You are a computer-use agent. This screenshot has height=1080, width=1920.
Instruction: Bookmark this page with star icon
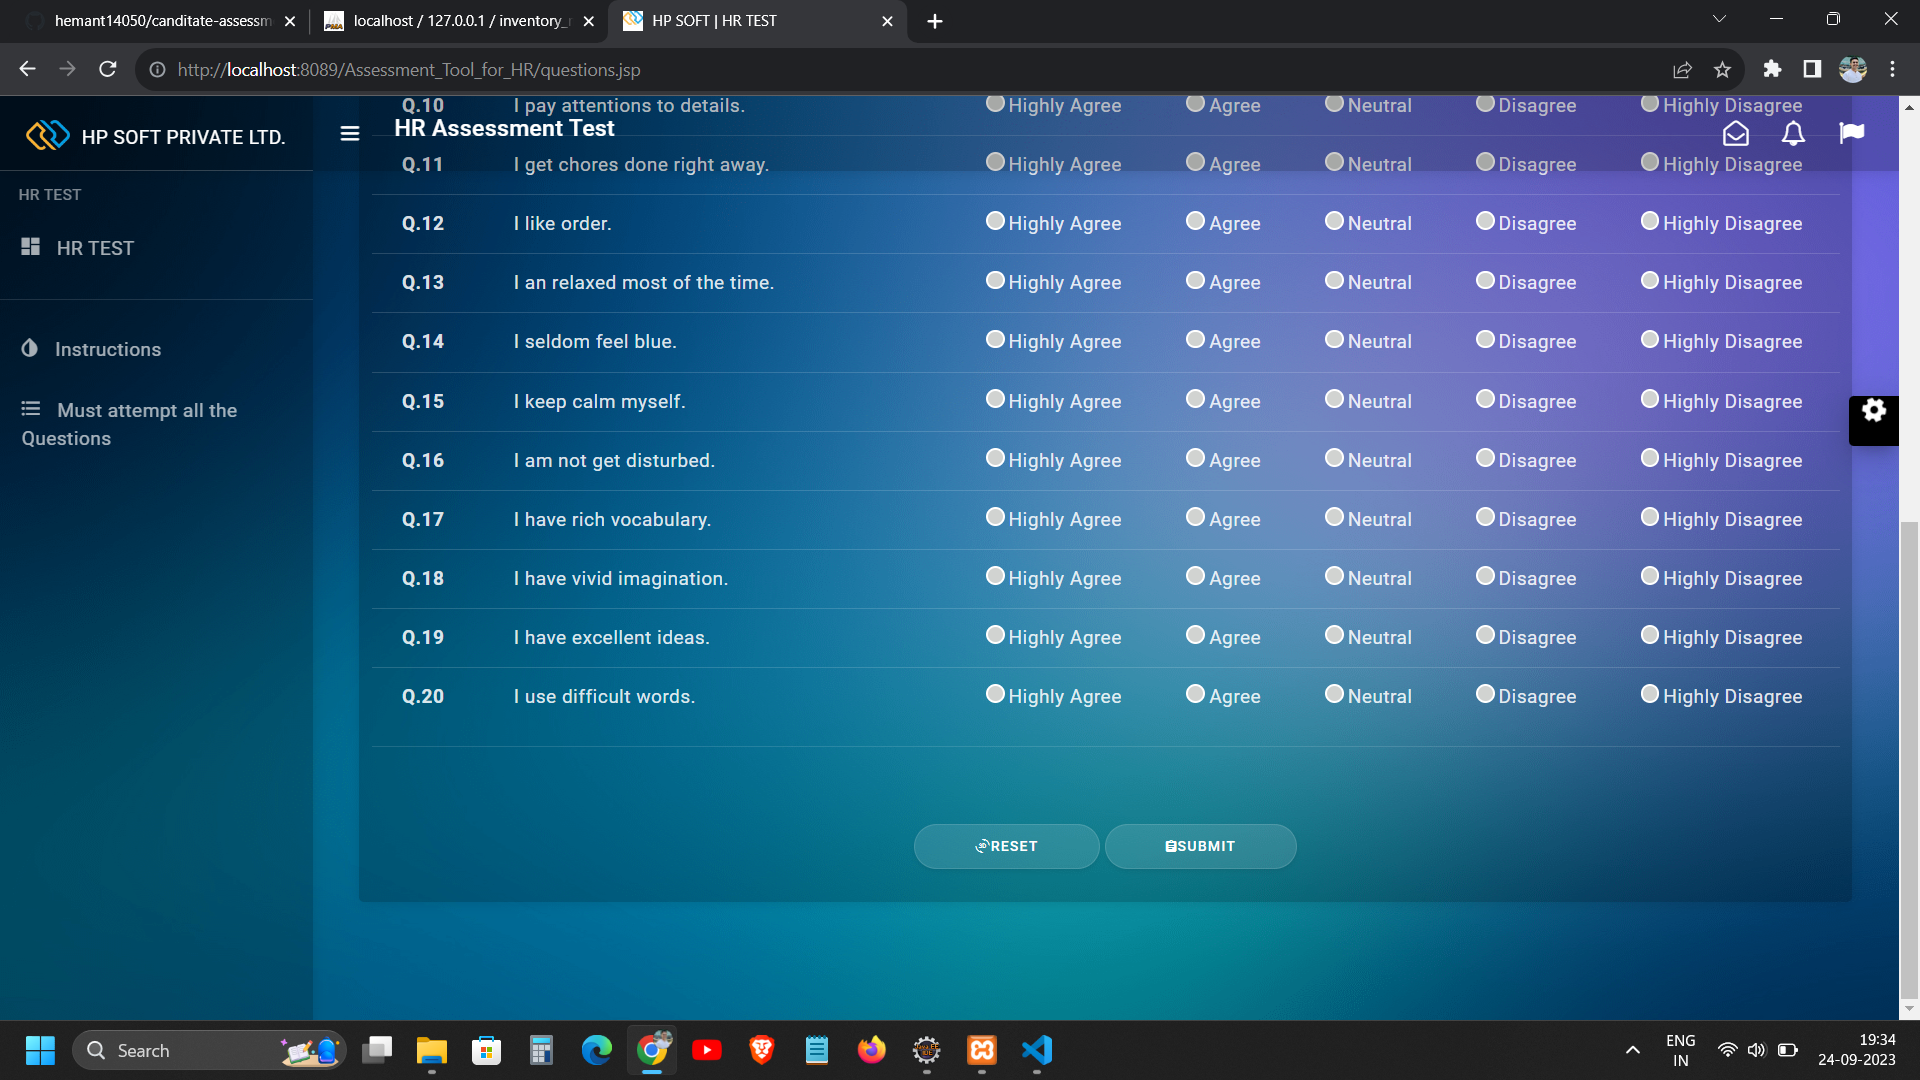pos(1722,69)
